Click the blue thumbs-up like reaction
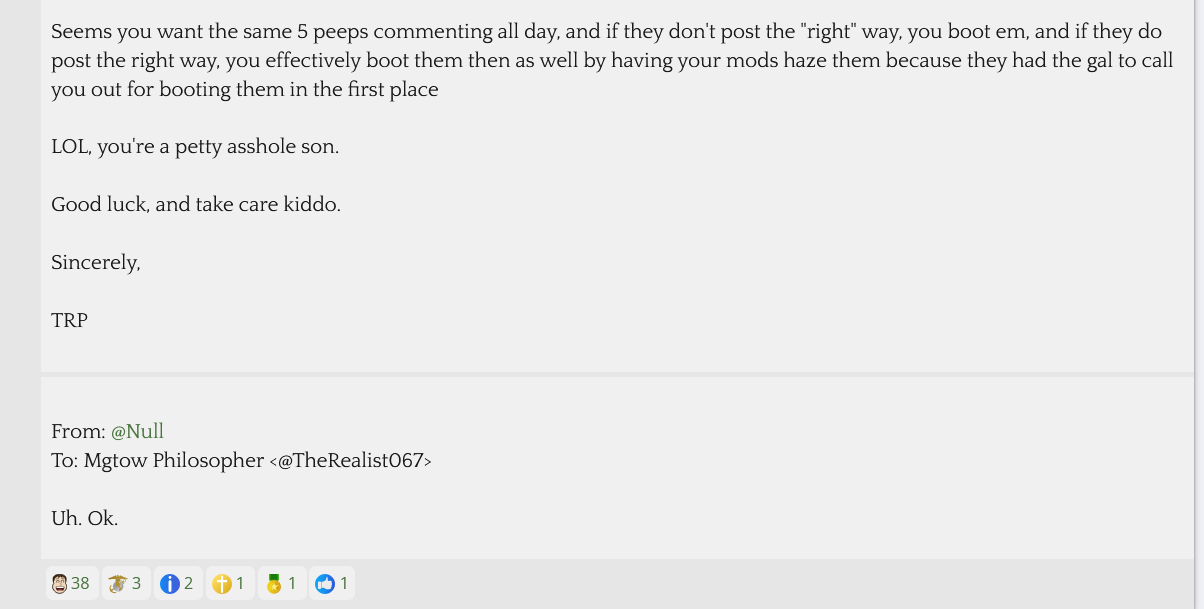This screenshot has width=1204, height=609. (325, 583)
